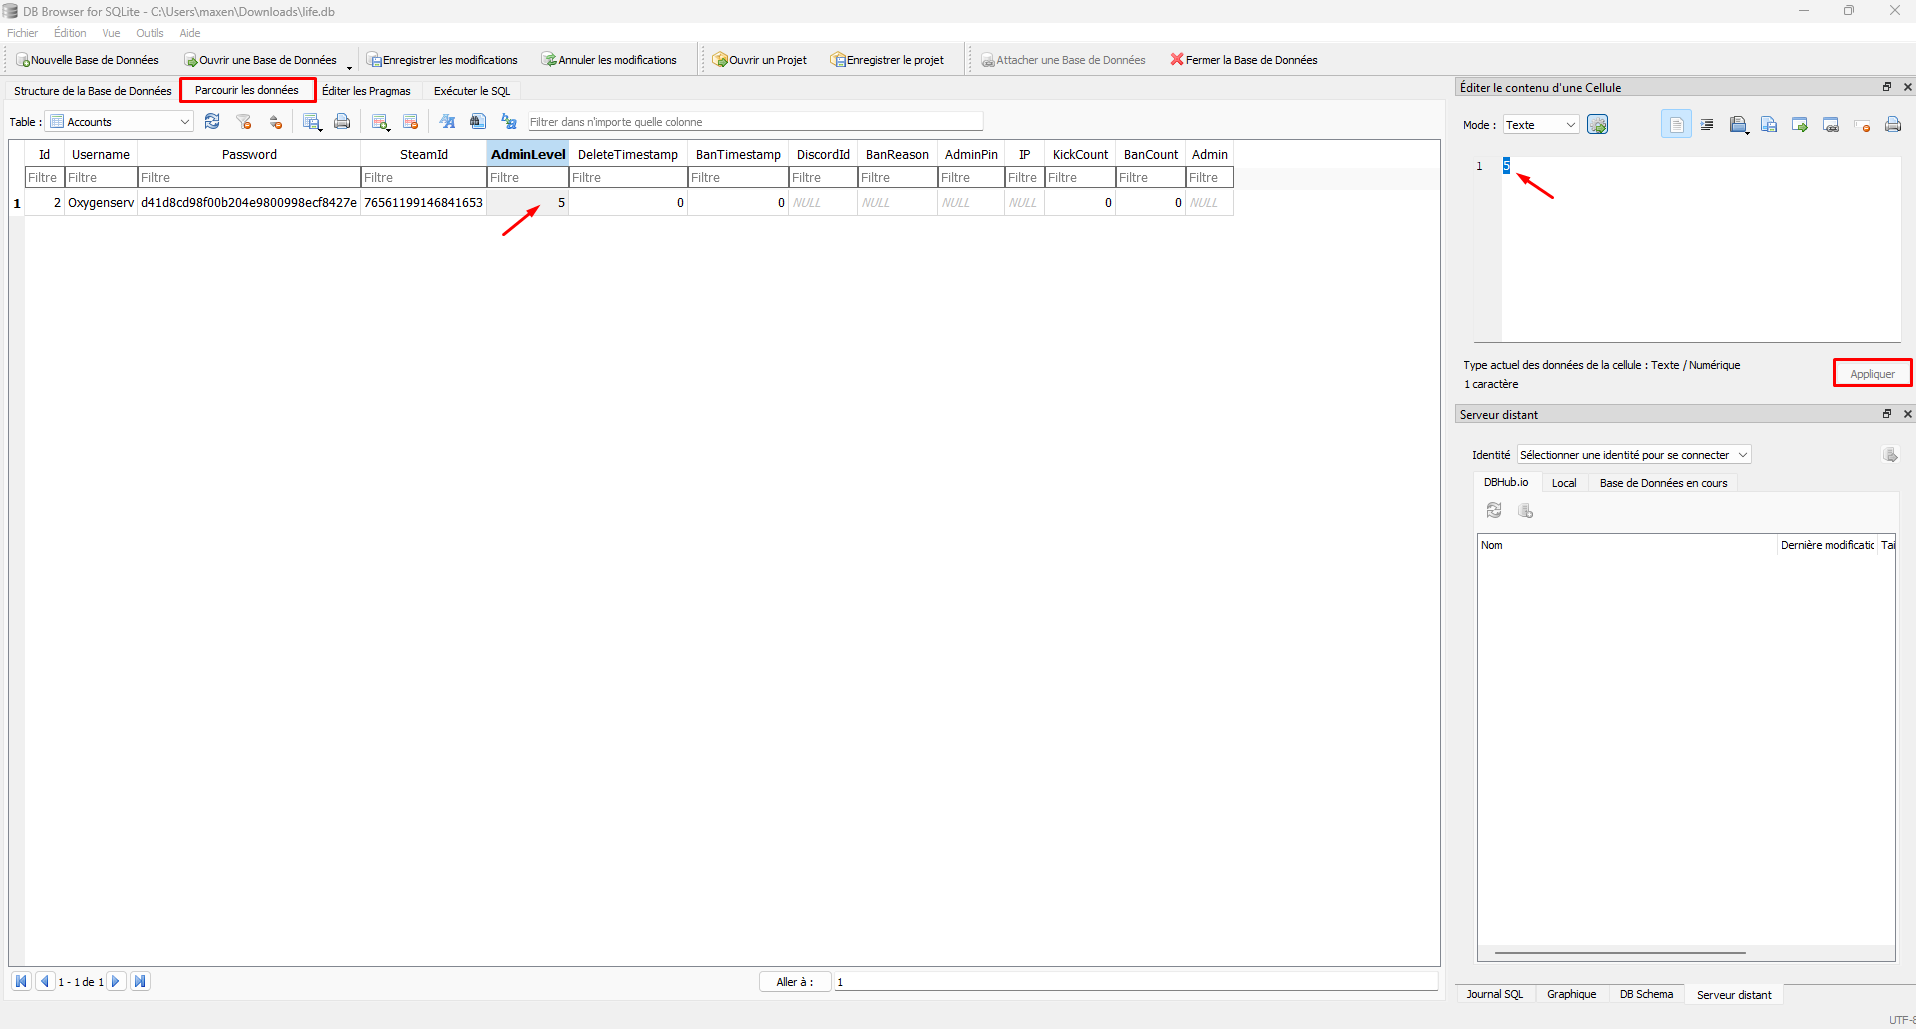Image resolution: width=1916 pixels, height=1029 pixels.
Task: Refresh the Accounts table data
Action: (x=212, y=122)
